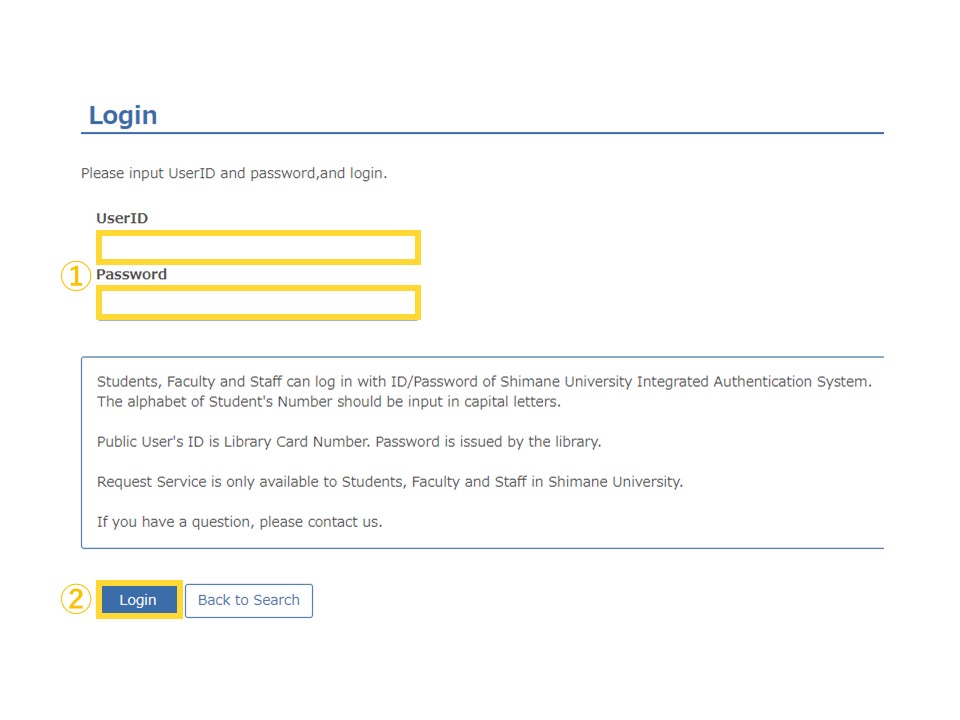Image resolution: width=960 pixels, height=720 pixels.
Task: Click the 'Public User's ID is Library Card Number' sentence
Action: [x=233, y=441]
